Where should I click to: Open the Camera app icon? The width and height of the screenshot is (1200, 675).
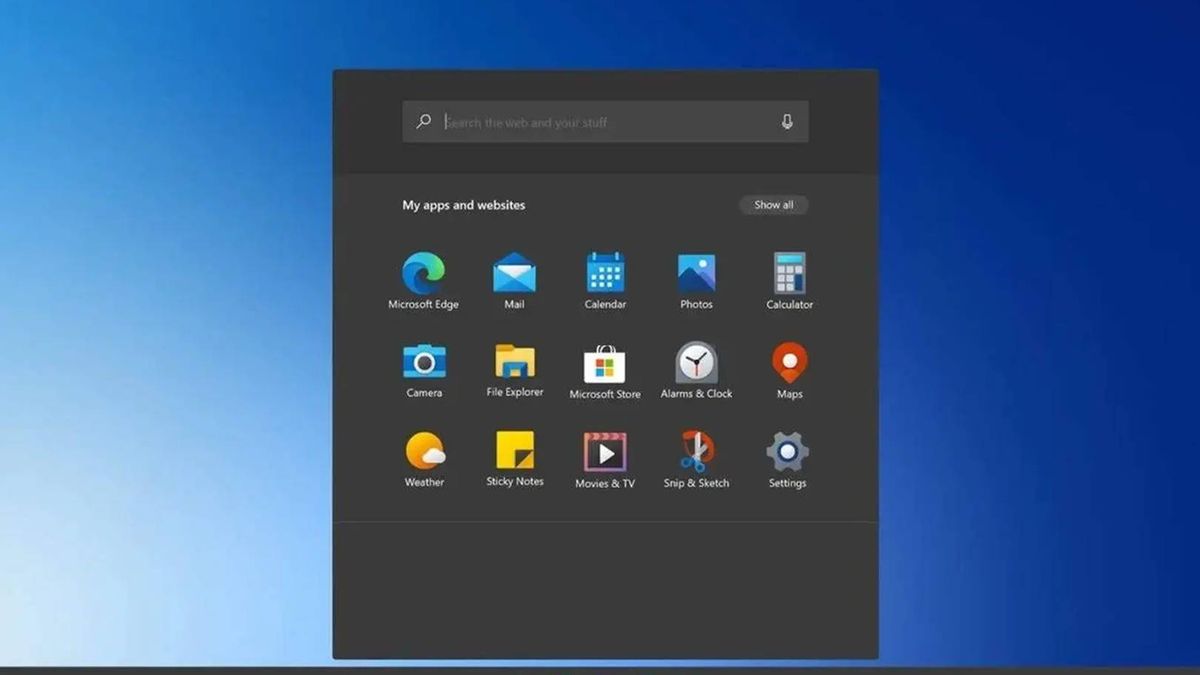click(424, 361)
